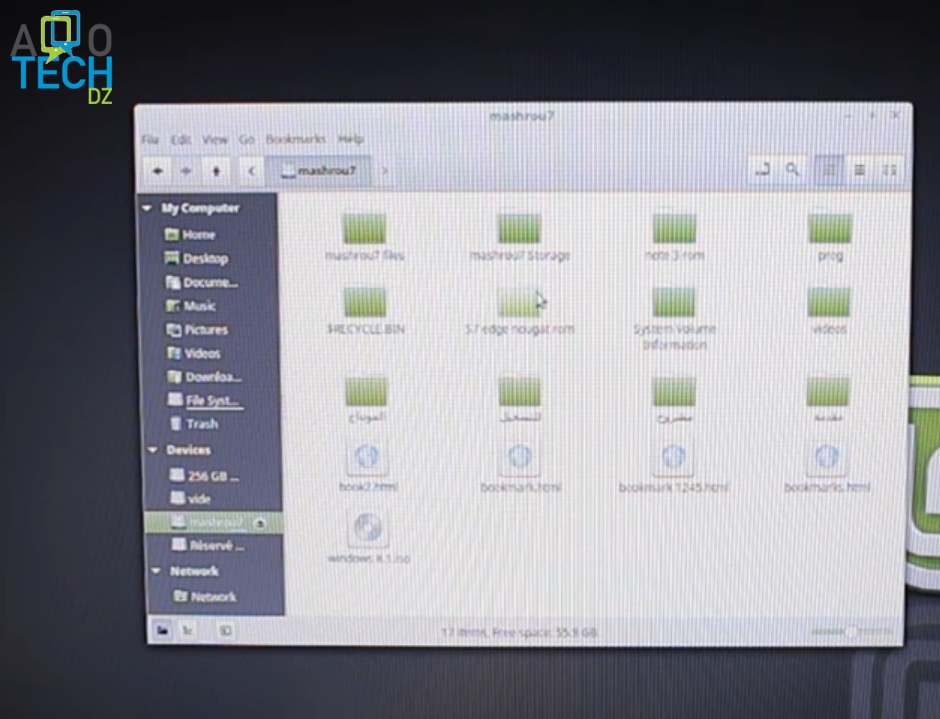The image size is (940, 719).
Task: Open the search magnifier in toolbar
Action: pyautogui.click(x=792, y=170)
